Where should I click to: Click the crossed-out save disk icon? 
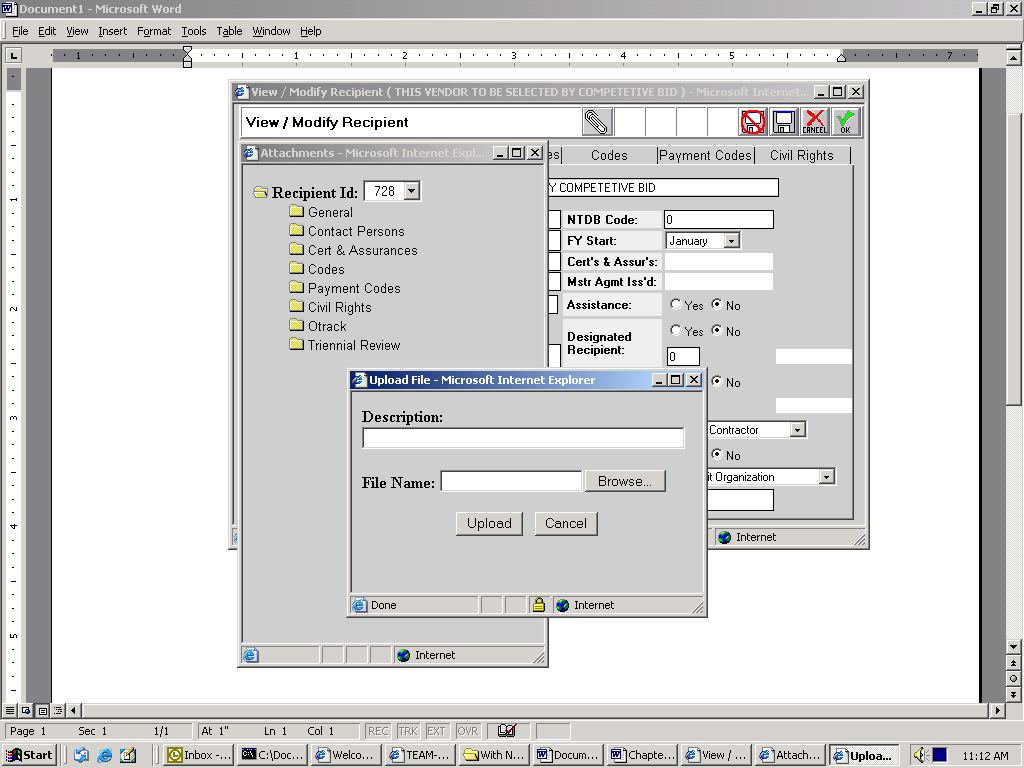(752, 121)
